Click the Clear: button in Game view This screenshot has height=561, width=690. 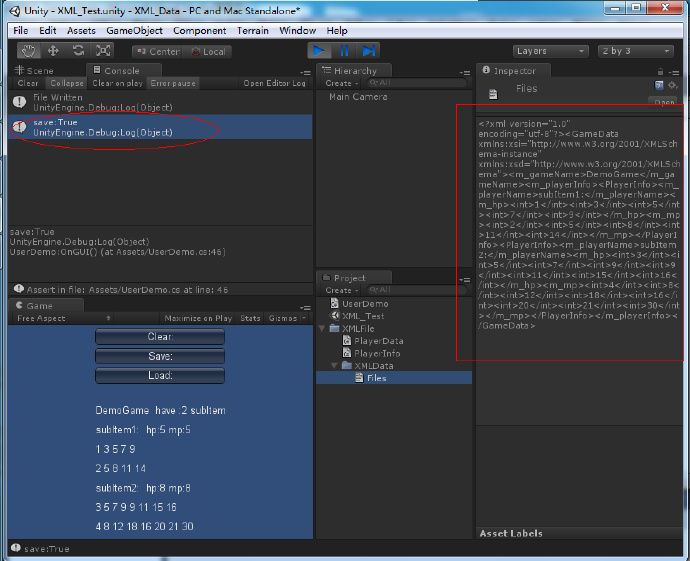[x=160, y=337]
